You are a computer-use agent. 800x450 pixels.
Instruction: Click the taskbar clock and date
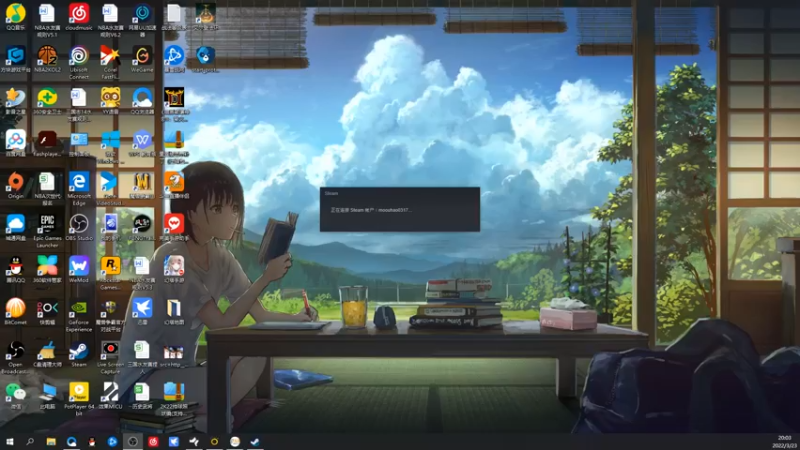tap(784, 442)
